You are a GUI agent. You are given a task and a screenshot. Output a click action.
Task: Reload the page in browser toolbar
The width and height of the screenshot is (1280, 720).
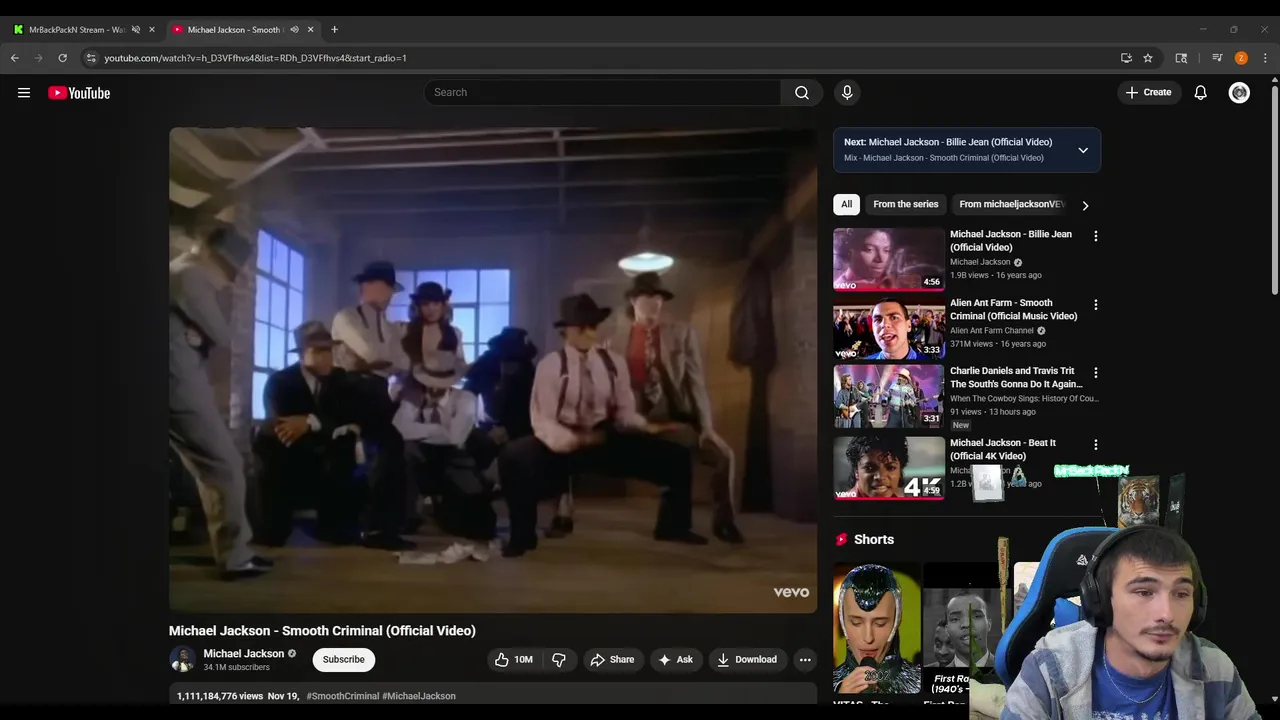pyautogui.click(x=62, y=58)
